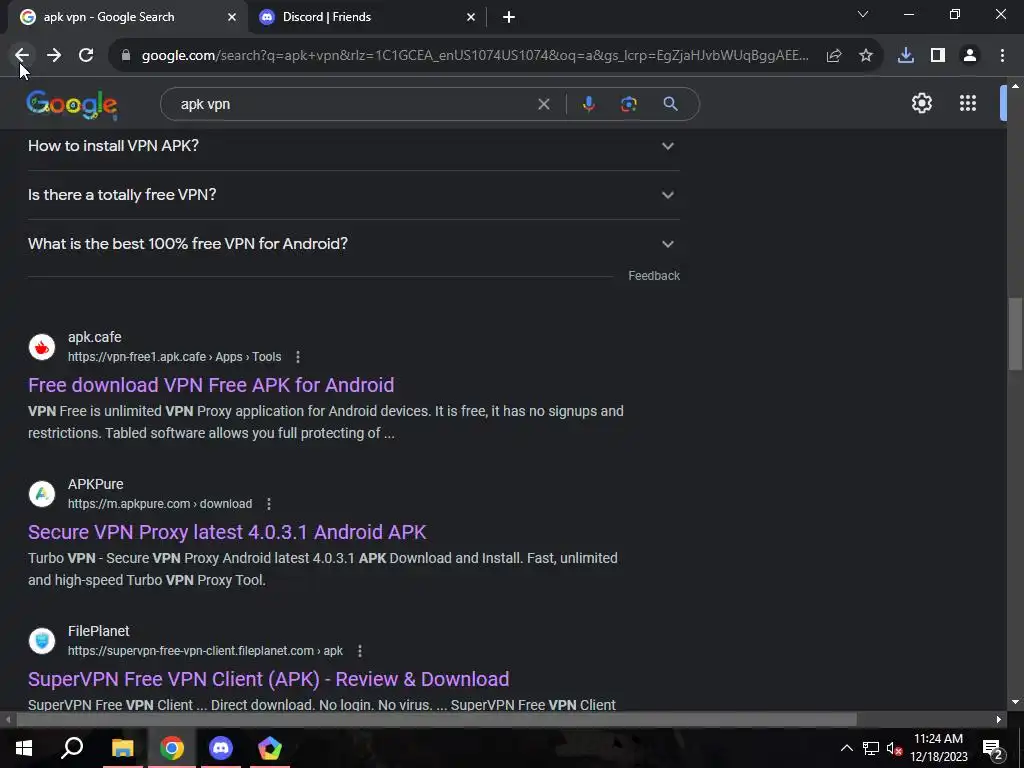Image resolution: width=1024 pixels, height=768 pixels.
Task: Open more options for FilePlanet result
Action: pyautogui.click(x=360, y=651)
